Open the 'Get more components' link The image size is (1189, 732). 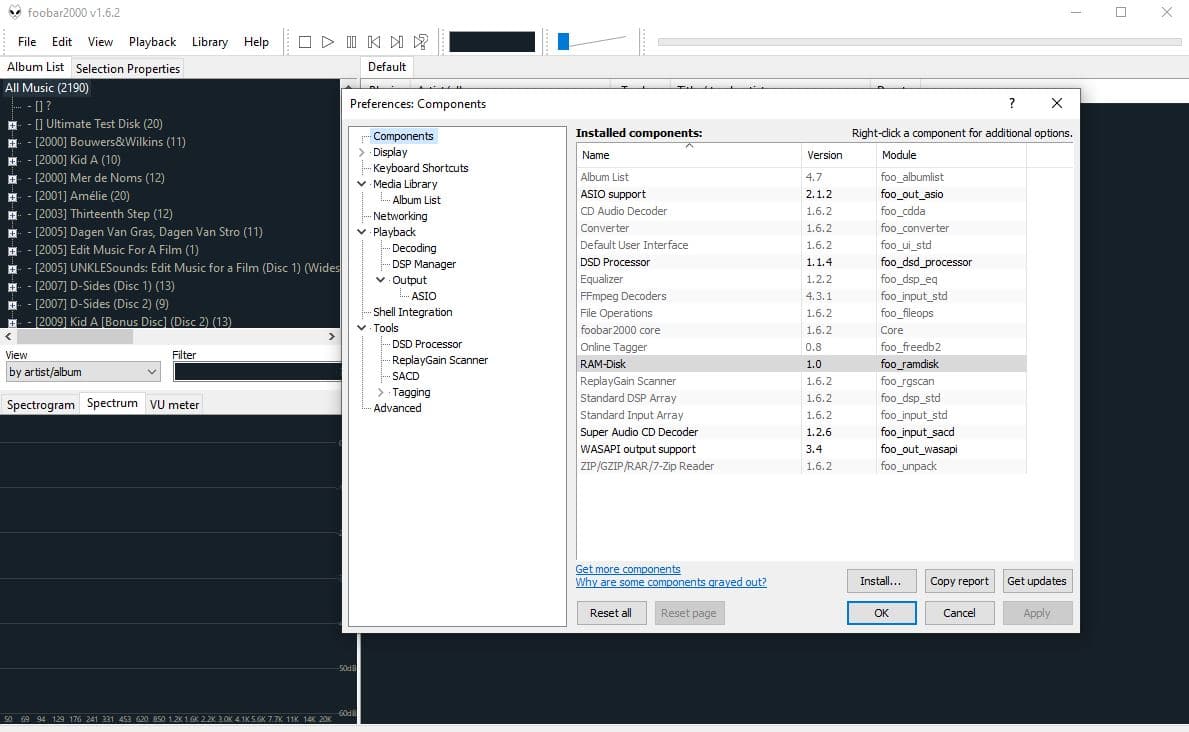pos(628,569)
